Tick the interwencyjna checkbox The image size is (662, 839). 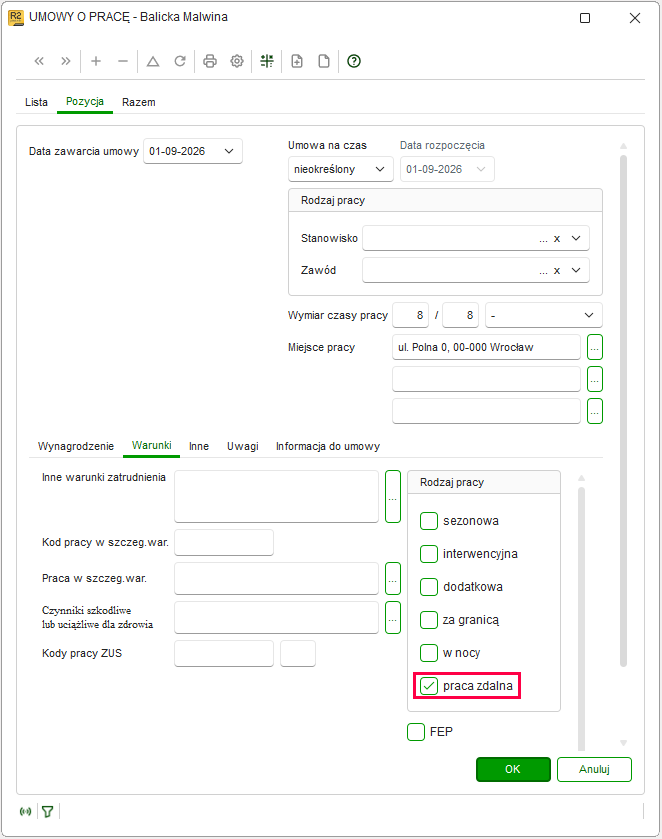(429, 554)
